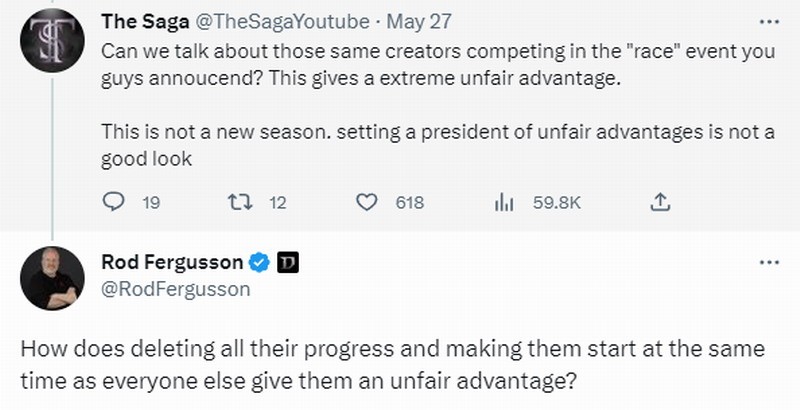Screen dimensions: 800x410
Task: Share The Saga's tweet via upload icon
Action: pos(660,202)
